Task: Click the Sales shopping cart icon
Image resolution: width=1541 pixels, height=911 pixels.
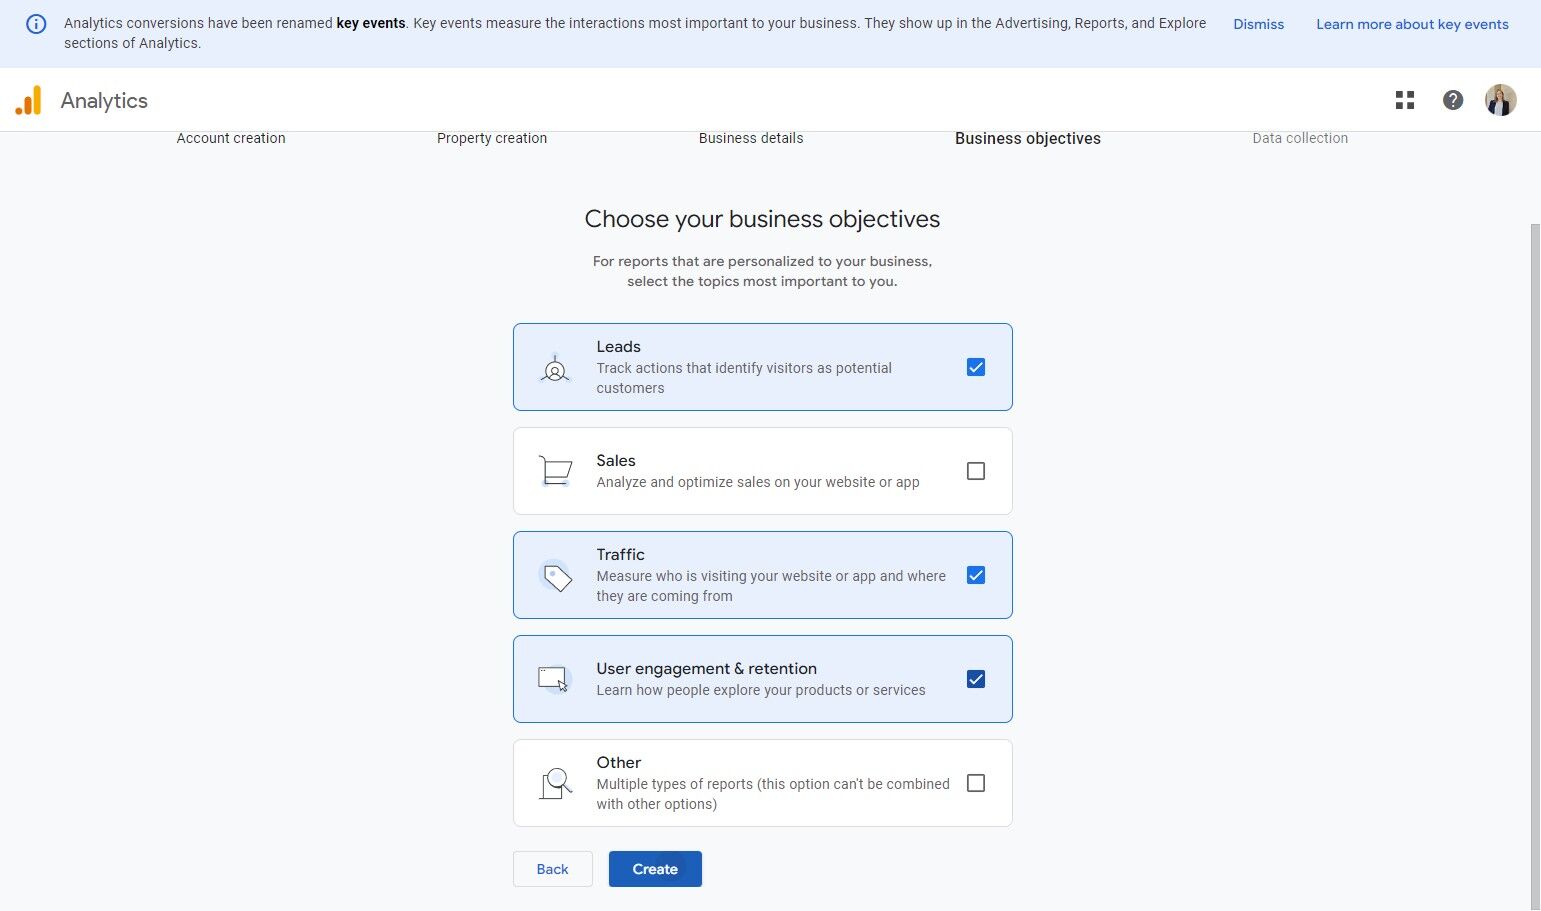Action: (555, 471)
